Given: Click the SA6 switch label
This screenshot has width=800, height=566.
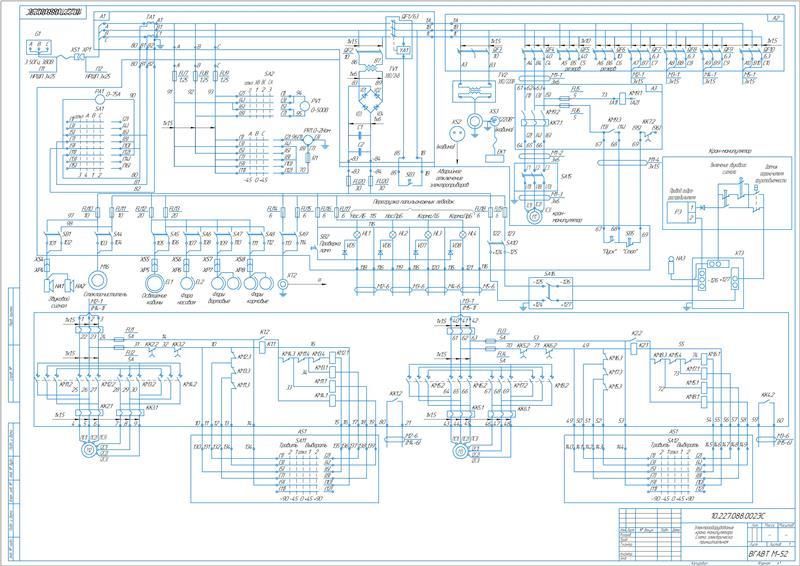Looking at the screenshot, I should click(x=207, y=234).
